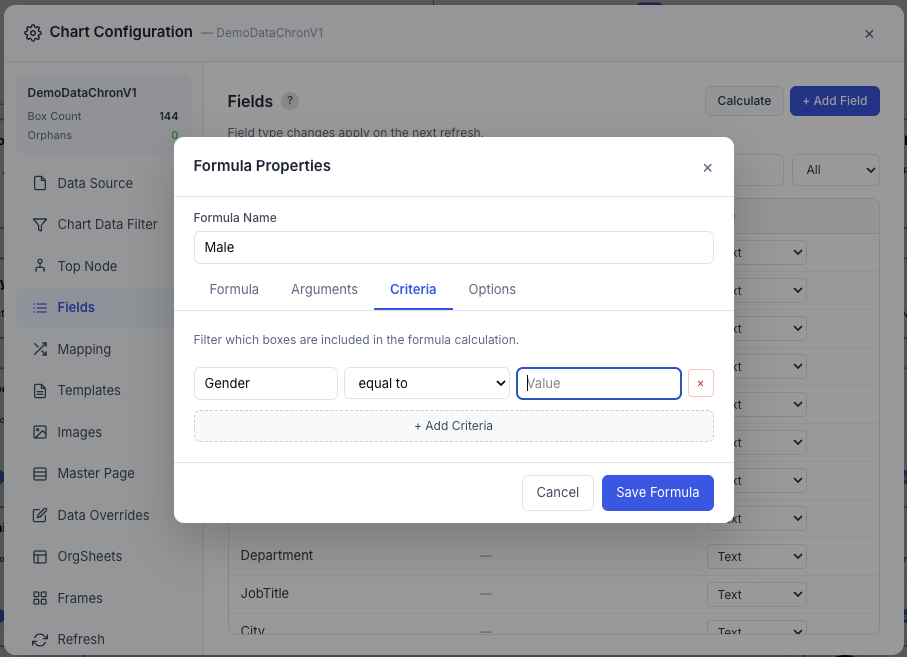Viewport: 907px width, 657px height.
Task: Open City field type dropdown
Action: point(757,629)
